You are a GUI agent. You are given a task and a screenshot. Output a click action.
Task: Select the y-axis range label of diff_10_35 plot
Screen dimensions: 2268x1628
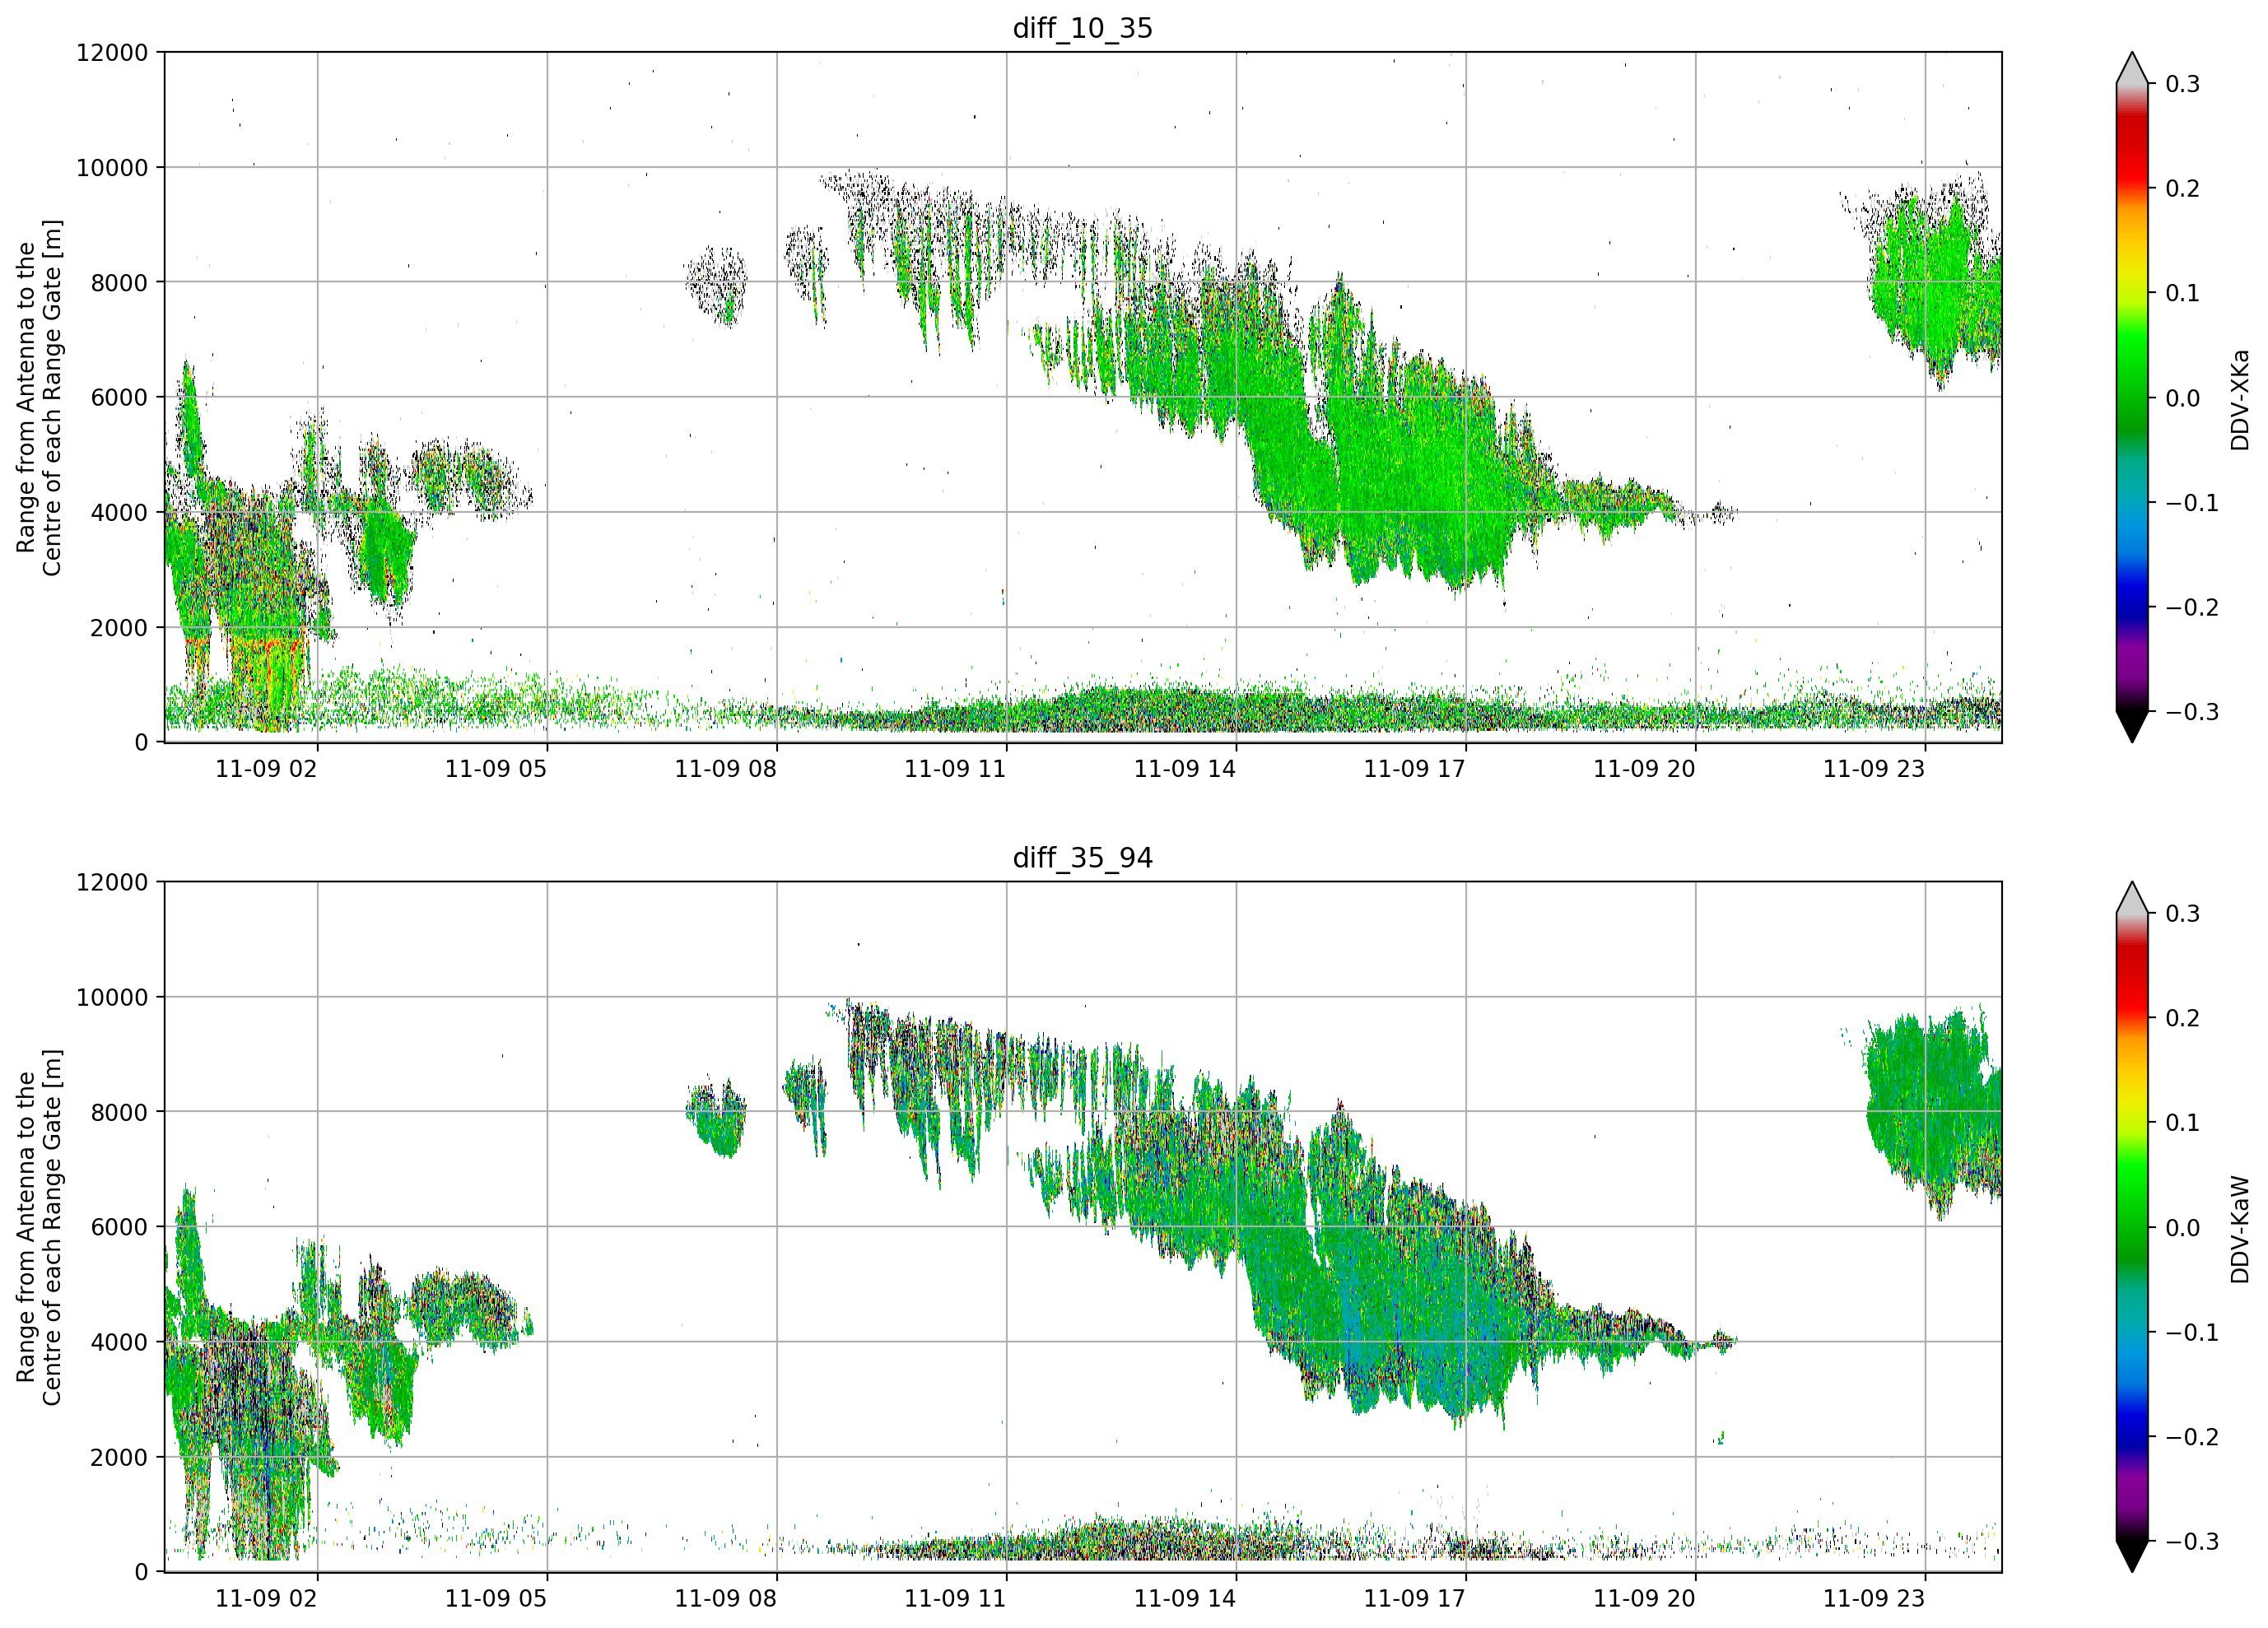point(39,397)
